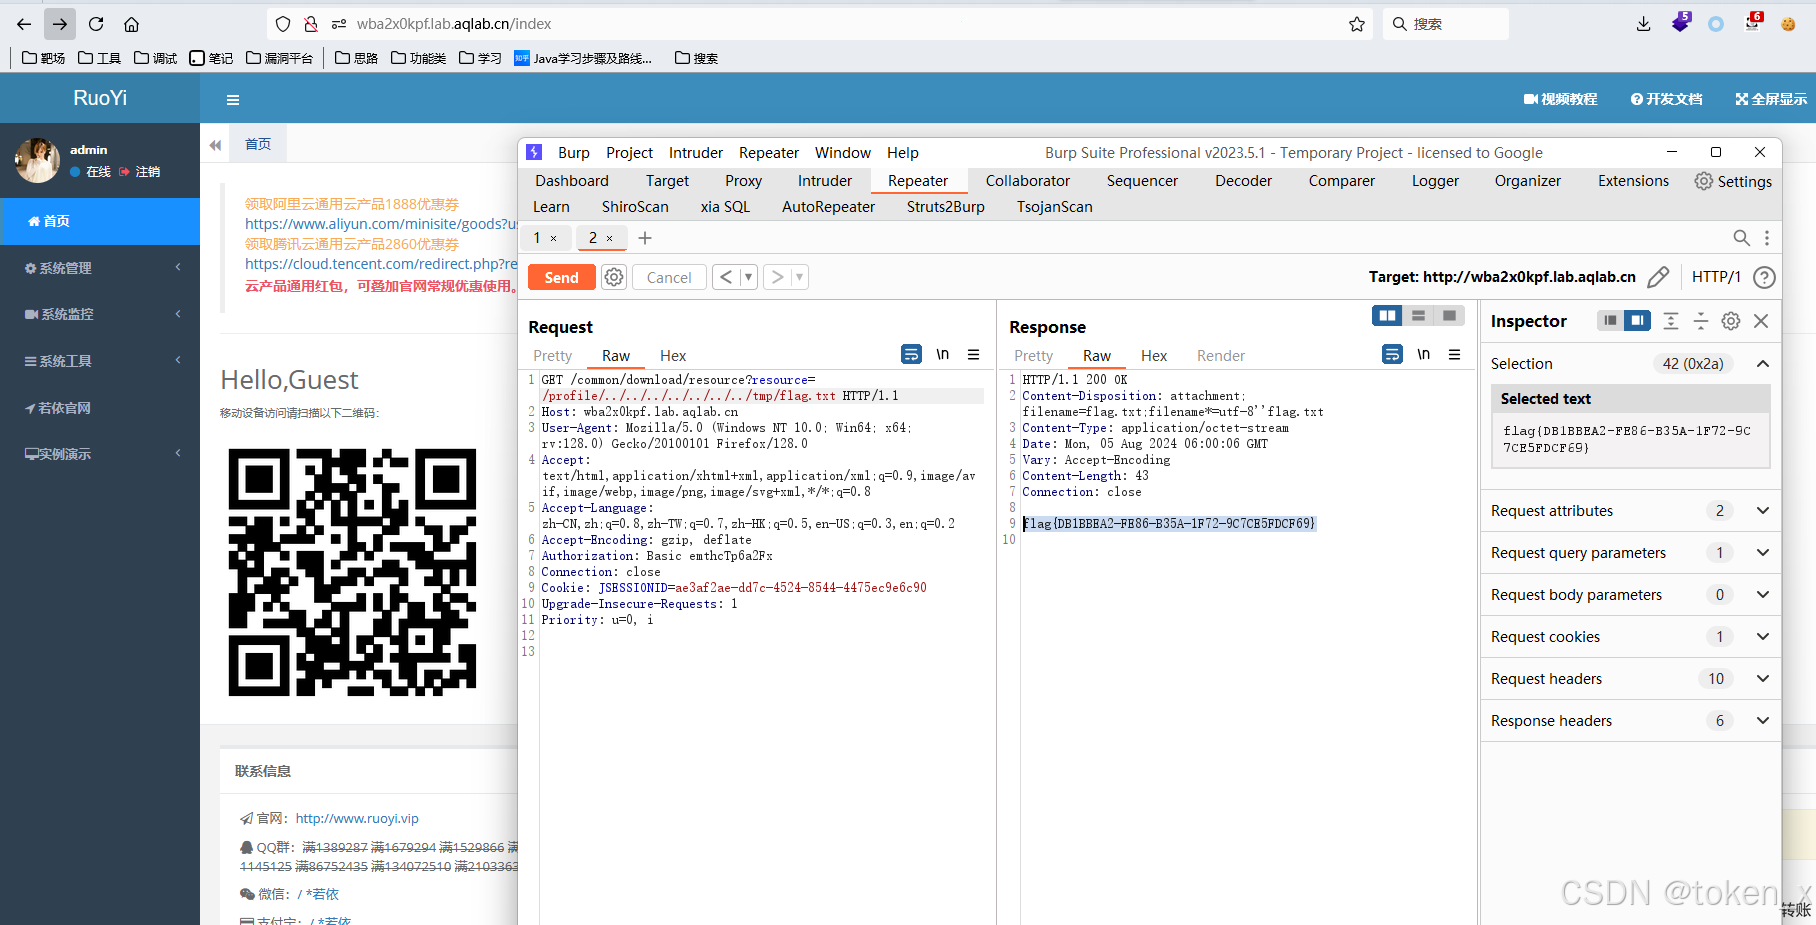Close the Inspector panel

(x=1761, y=320)
